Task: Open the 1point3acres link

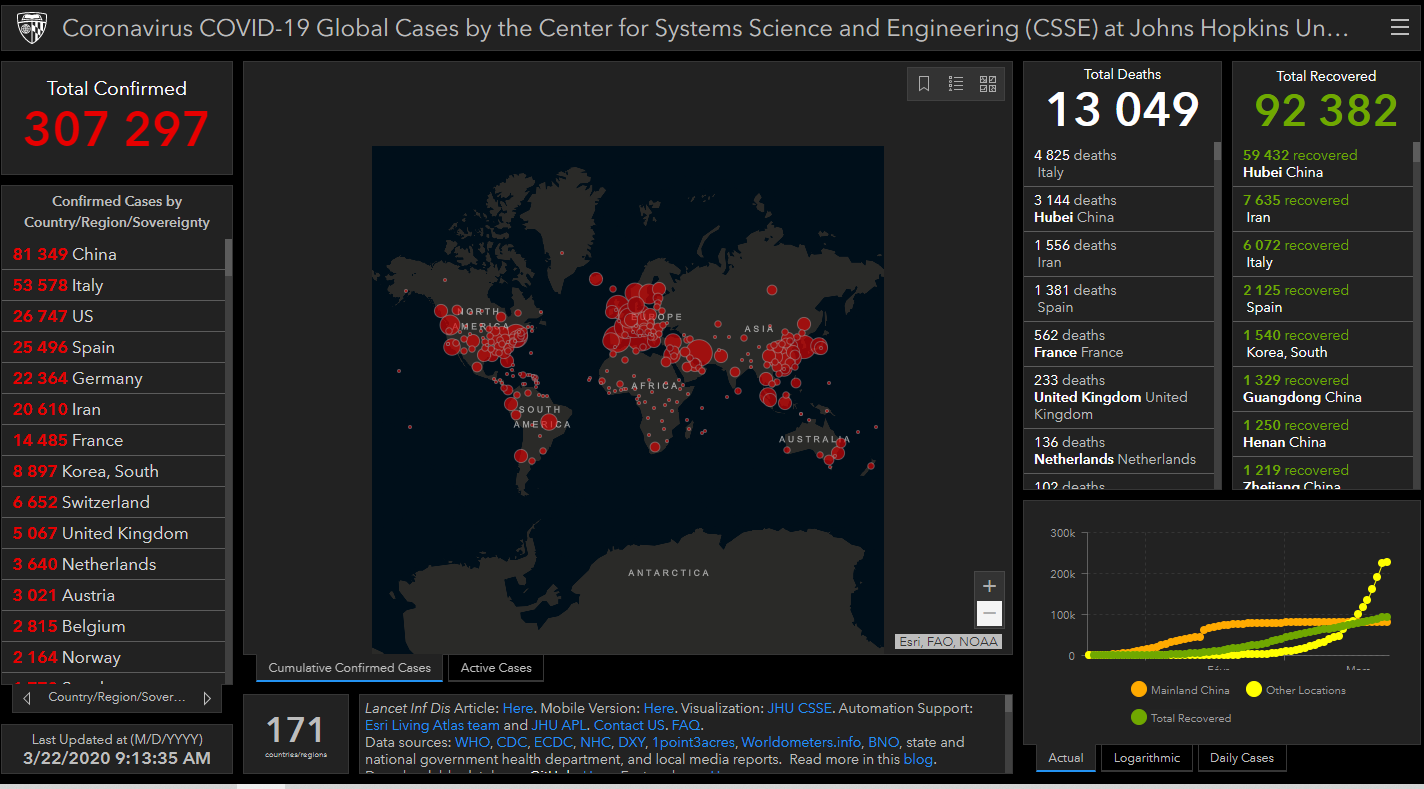Action: 693,742
